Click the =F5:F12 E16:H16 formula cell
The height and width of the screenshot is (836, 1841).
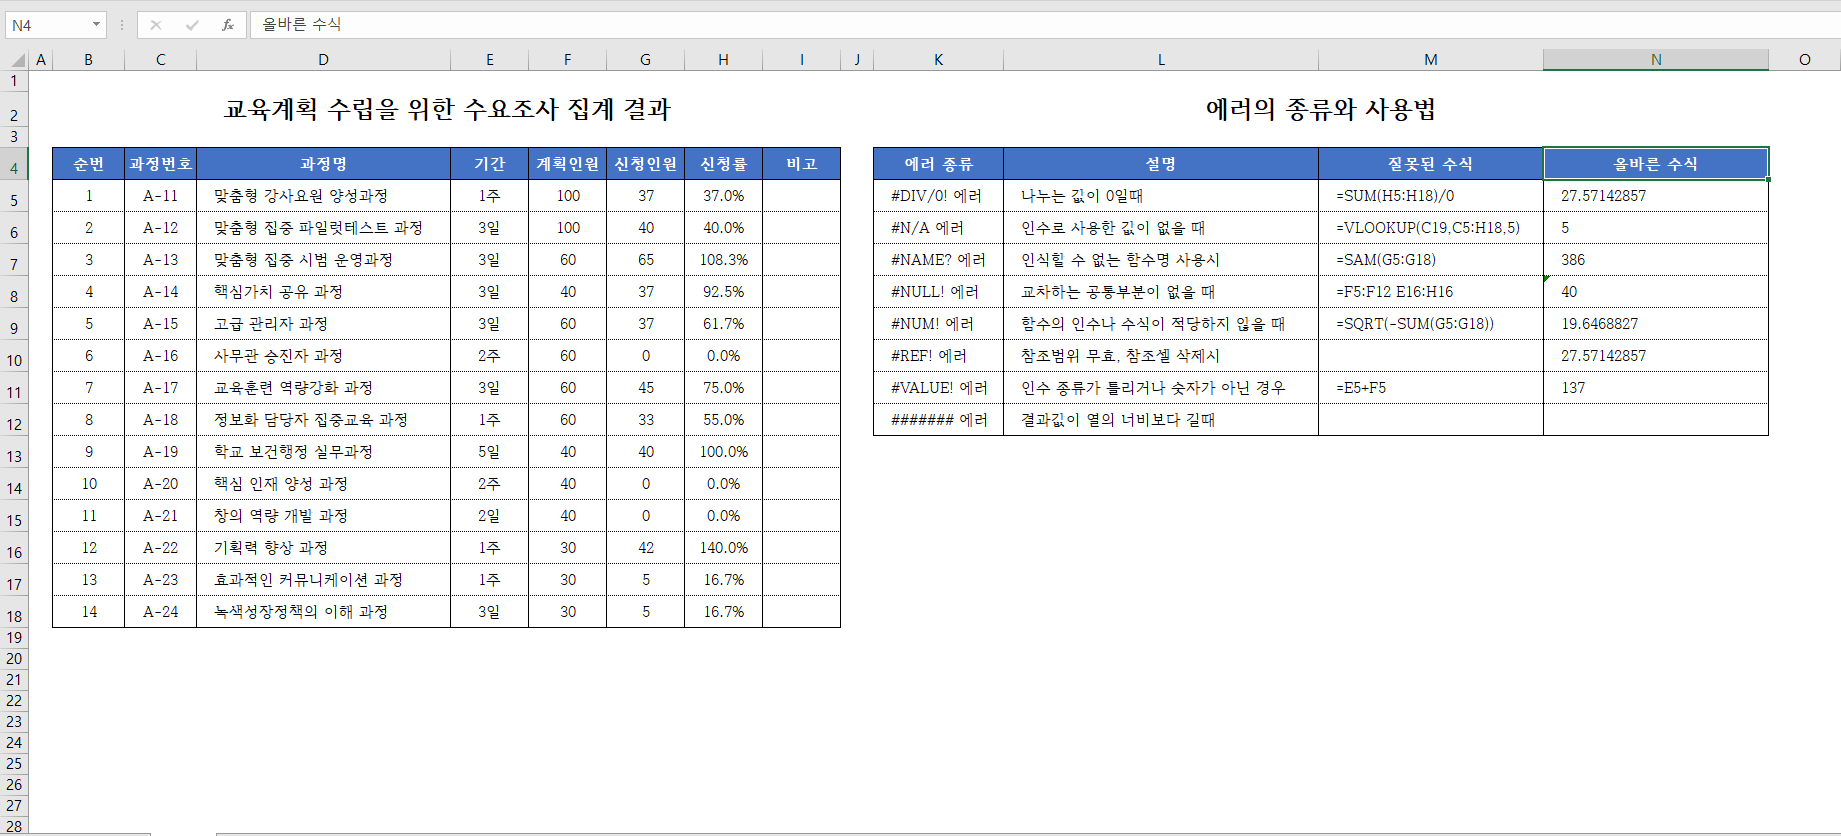click(1431, 292)
